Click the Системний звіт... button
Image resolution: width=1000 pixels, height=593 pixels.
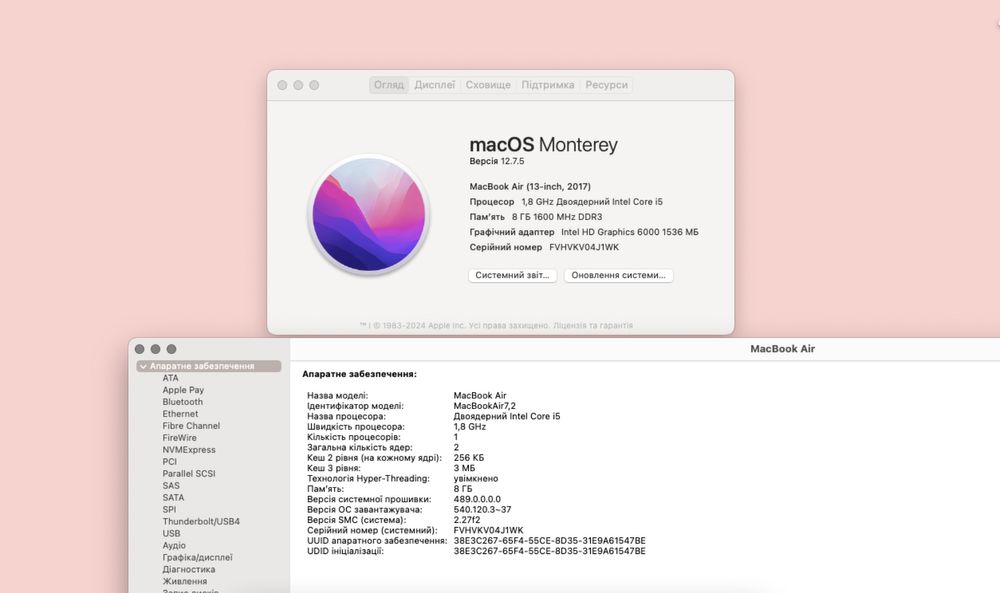[513, 275]
